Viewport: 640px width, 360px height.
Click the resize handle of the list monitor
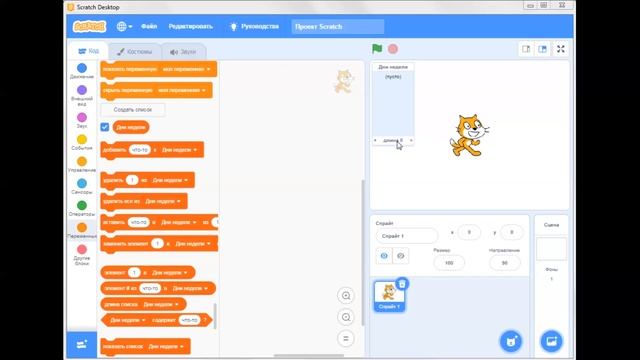coord(411,140)
